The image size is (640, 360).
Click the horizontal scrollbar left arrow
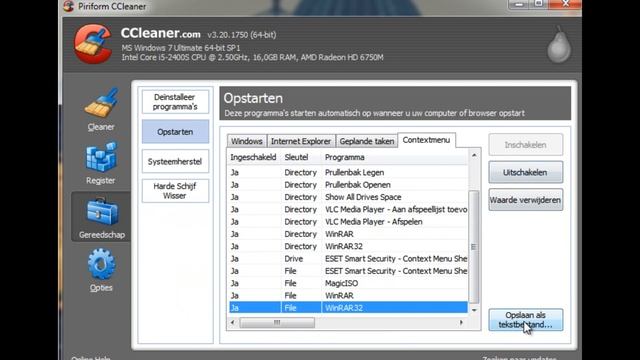pos(233,322)
